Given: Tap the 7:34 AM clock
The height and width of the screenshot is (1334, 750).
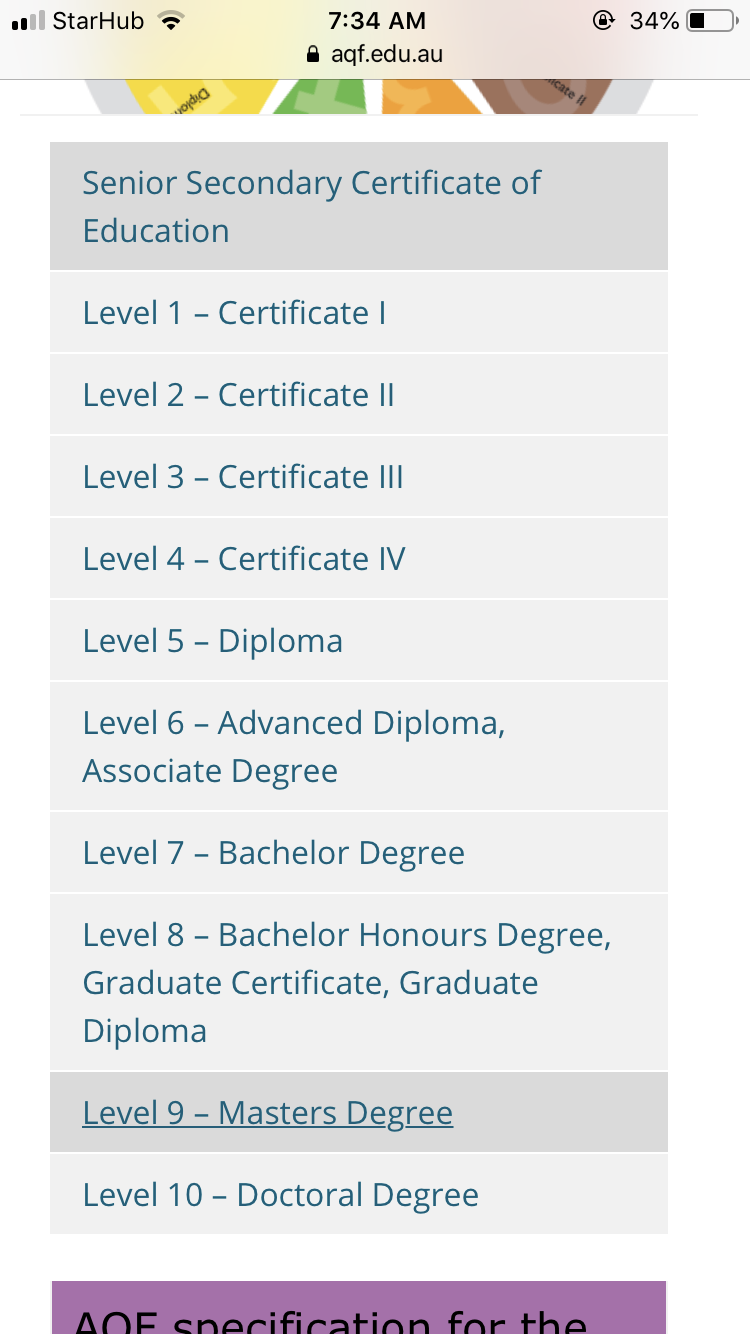Looking at the screenshot, I should 376,21.
